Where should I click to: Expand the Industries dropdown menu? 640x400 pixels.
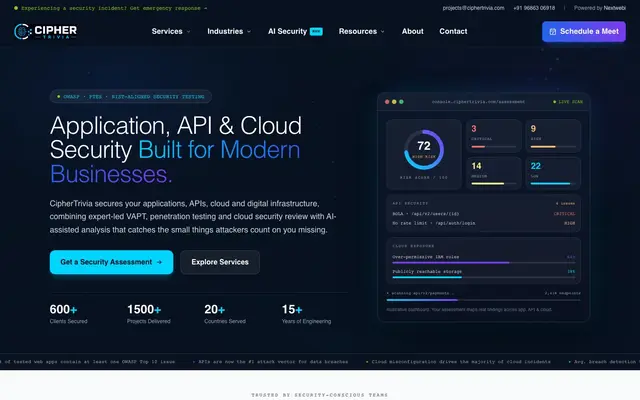229,31
